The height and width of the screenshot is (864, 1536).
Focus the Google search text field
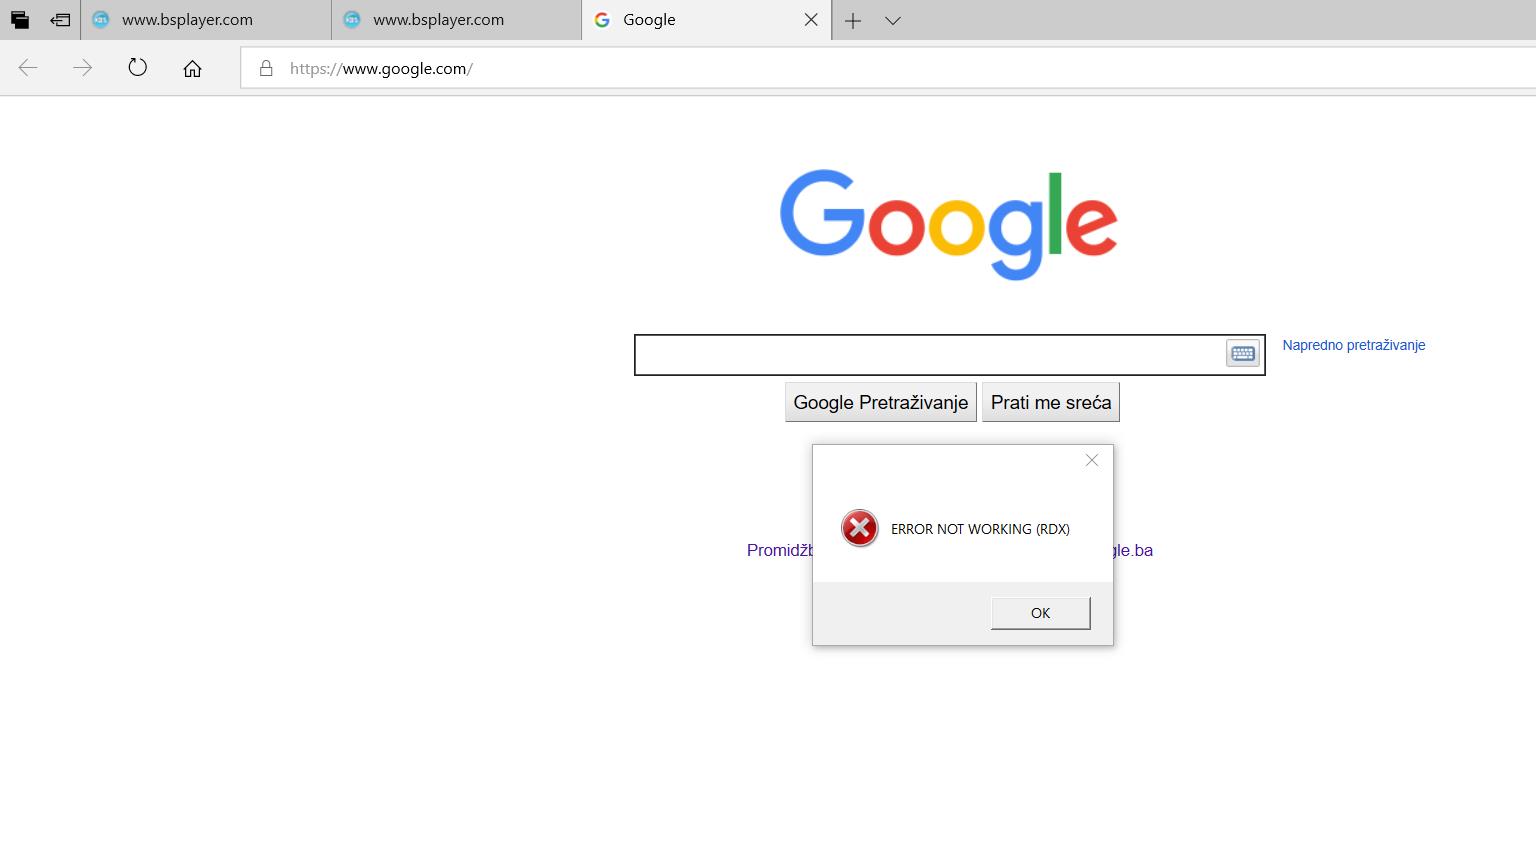(x=928, y=355)
